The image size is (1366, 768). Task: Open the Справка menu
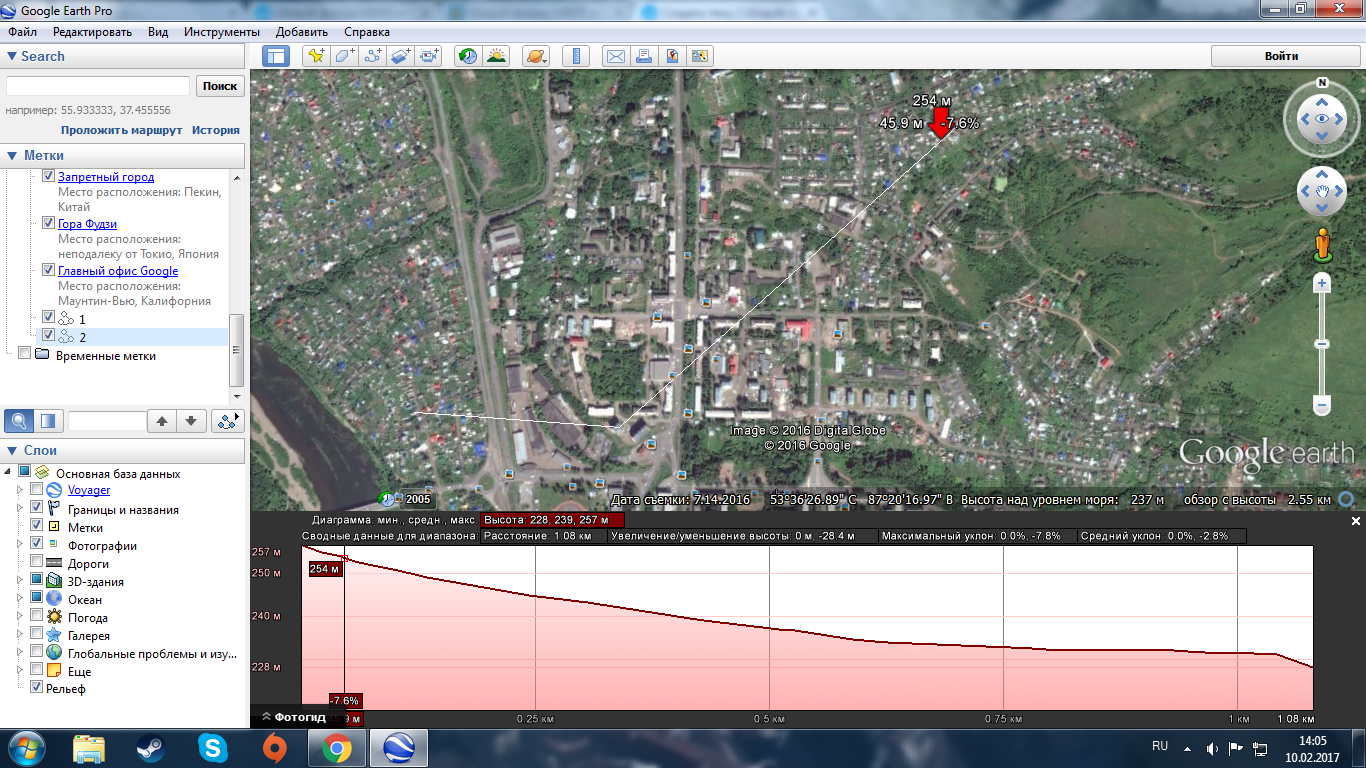[x=367, y=32]
